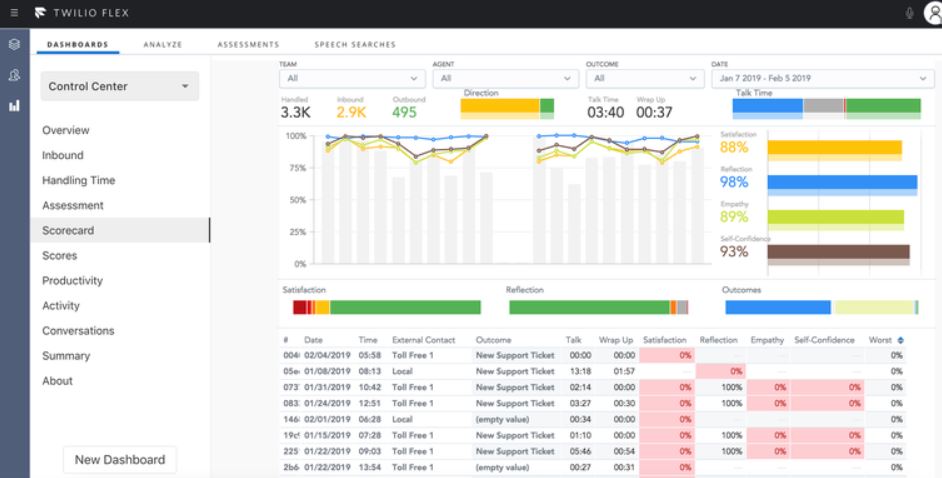Screen dimensions: 942x478
Task: Click the green segment of Reflection distribution bar
Action: [589, 307]
